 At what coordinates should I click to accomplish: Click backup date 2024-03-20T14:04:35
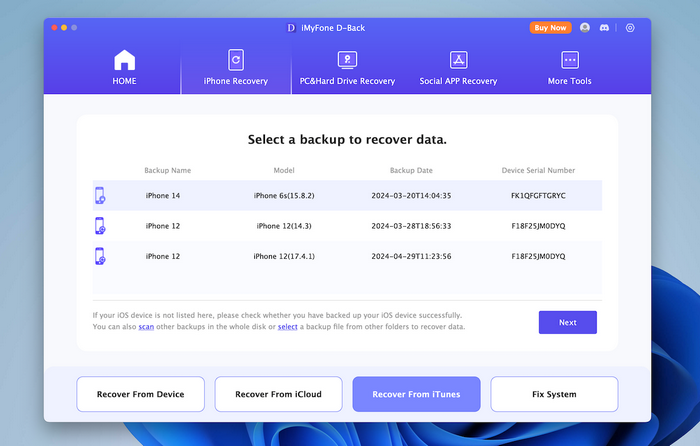tap(411, 196)
